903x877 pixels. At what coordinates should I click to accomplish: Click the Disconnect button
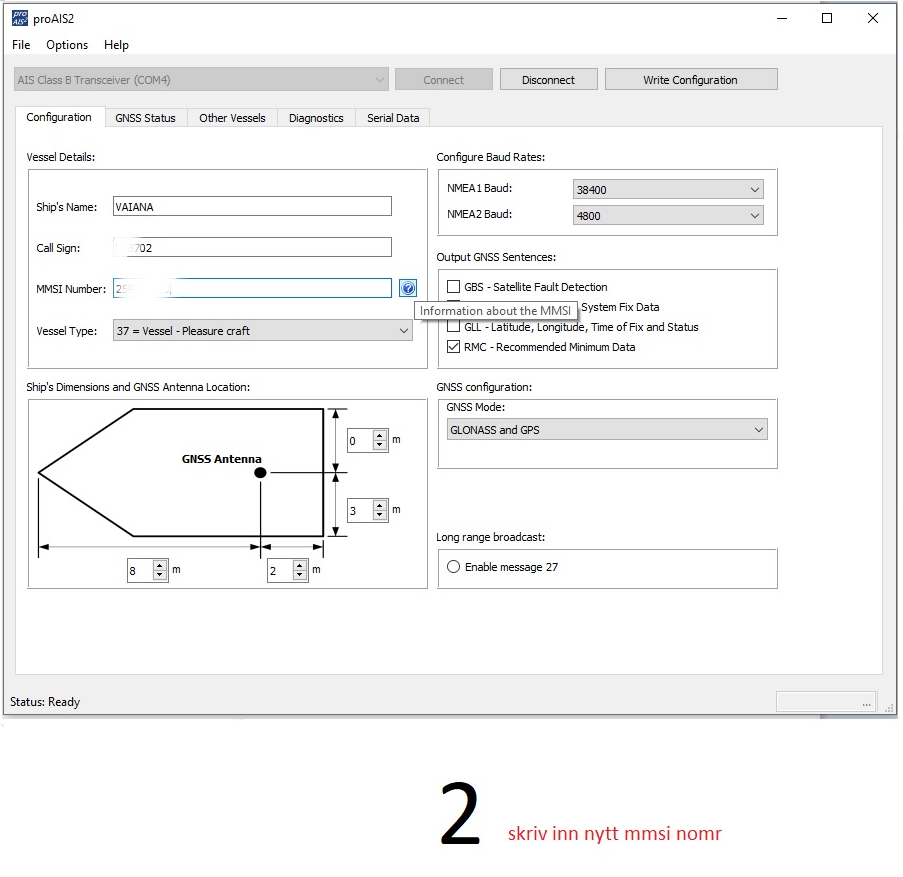(548, 80)
